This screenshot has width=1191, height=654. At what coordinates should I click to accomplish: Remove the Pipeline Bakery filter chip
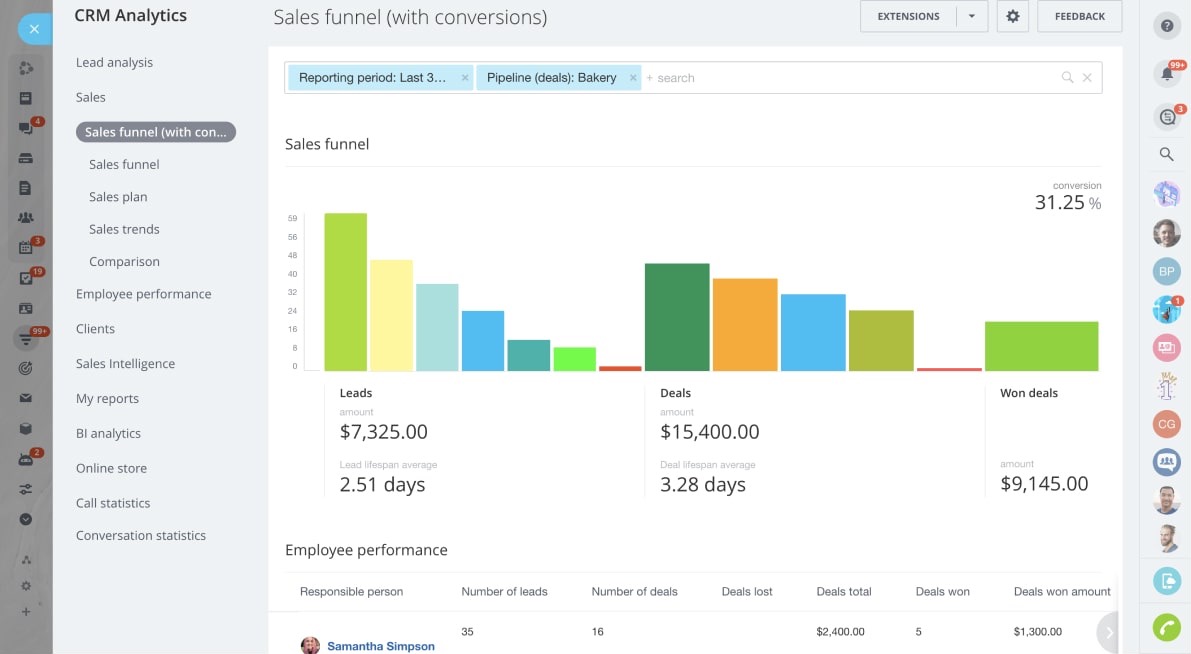pos(633,78)
